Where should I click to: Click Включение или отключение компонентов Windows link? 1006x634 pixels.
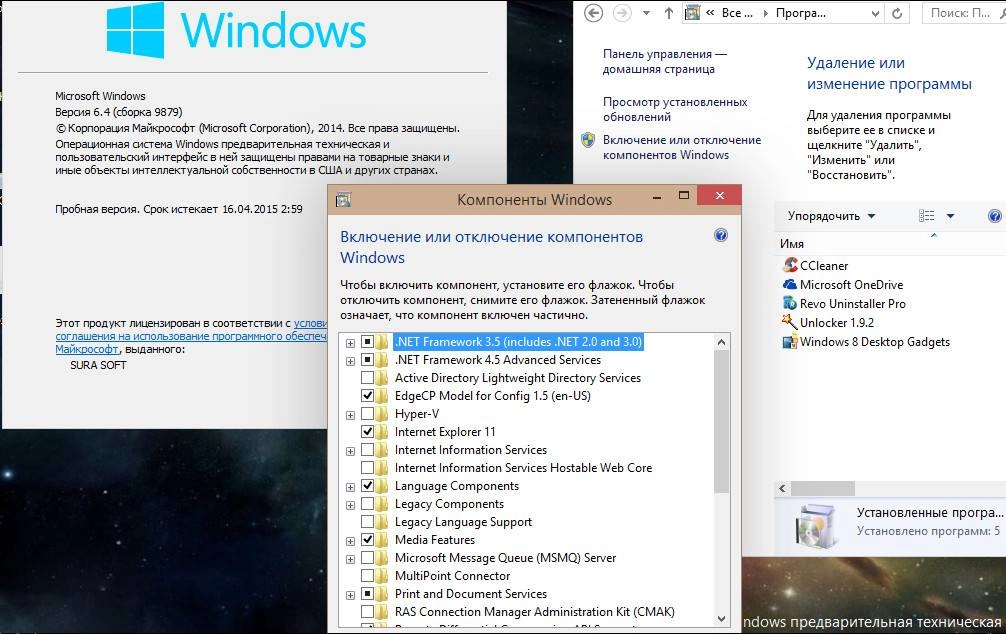[x=682, y=147]
